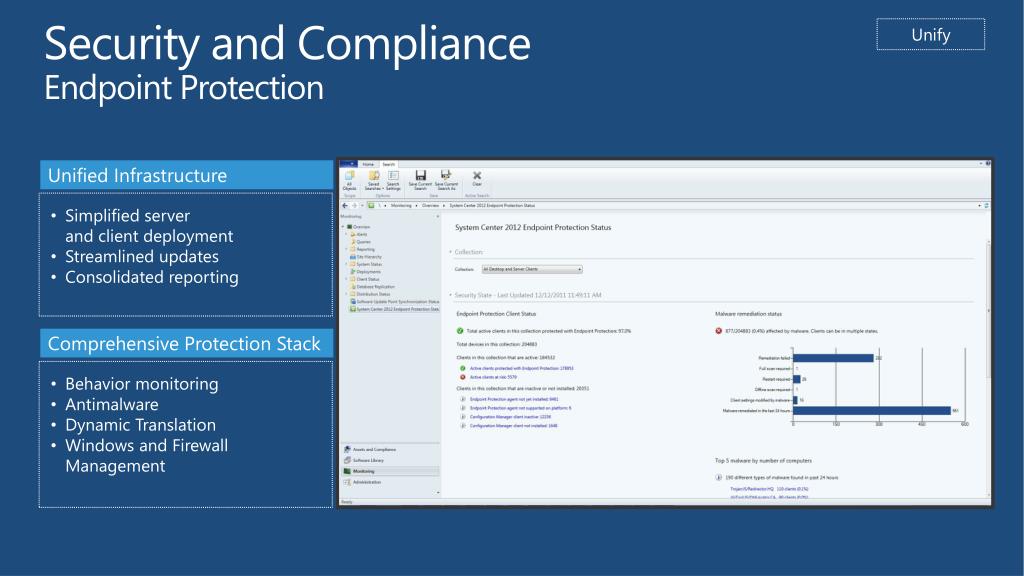Click the Remediation failed chart bar
This screenshot has height=576, width=1024.
point(833,358)
